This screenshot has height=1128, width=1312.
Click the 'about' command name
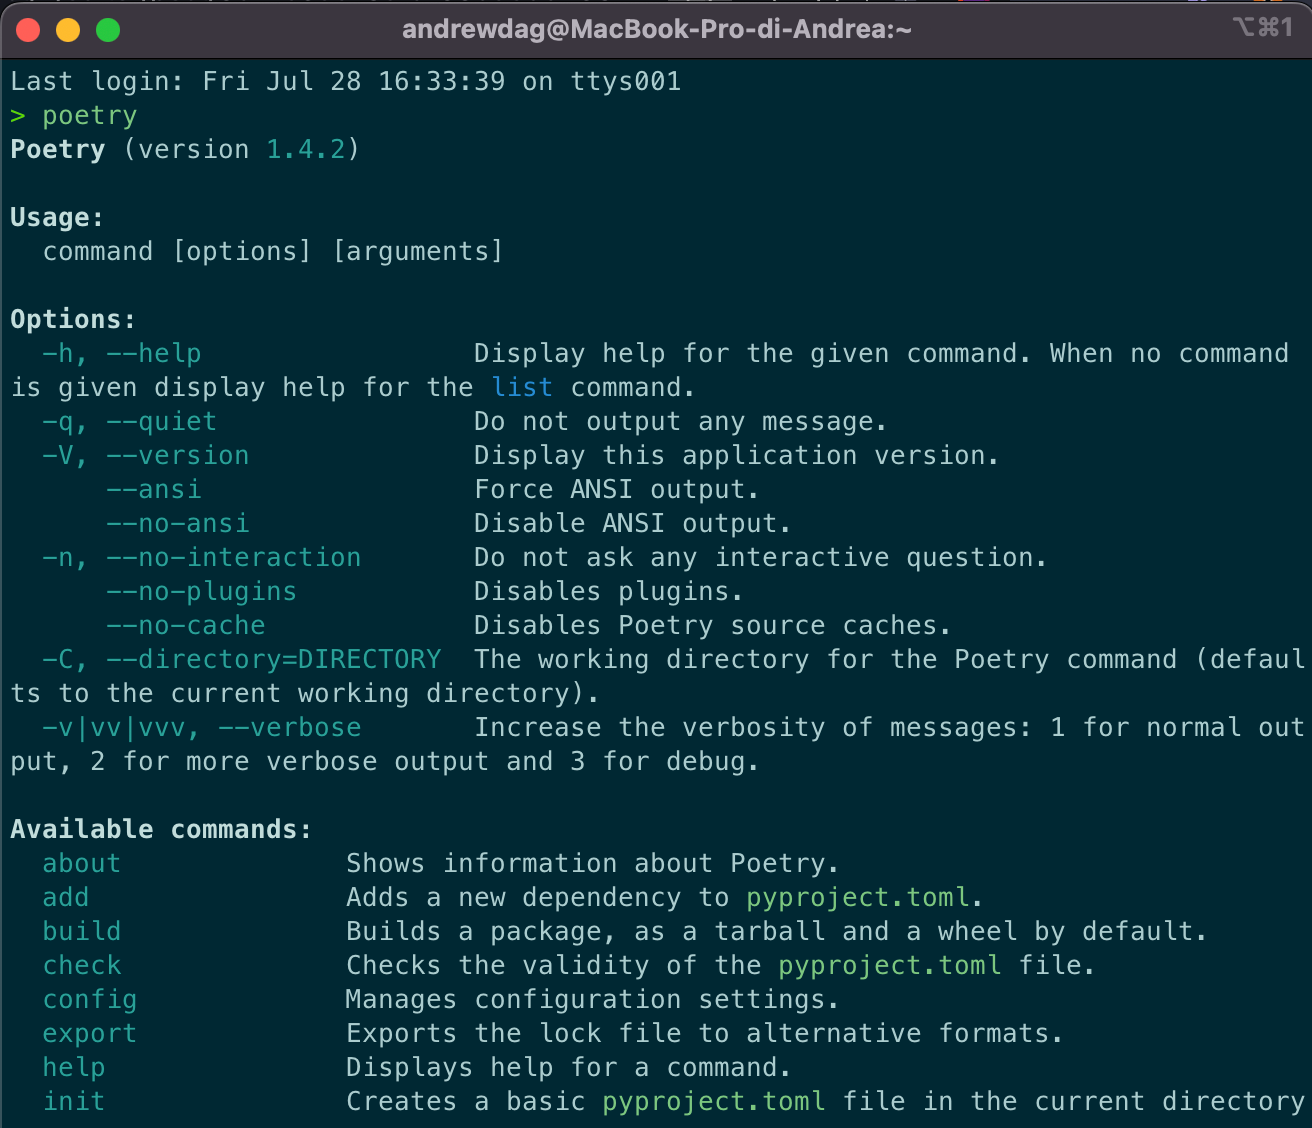[82, 863]
